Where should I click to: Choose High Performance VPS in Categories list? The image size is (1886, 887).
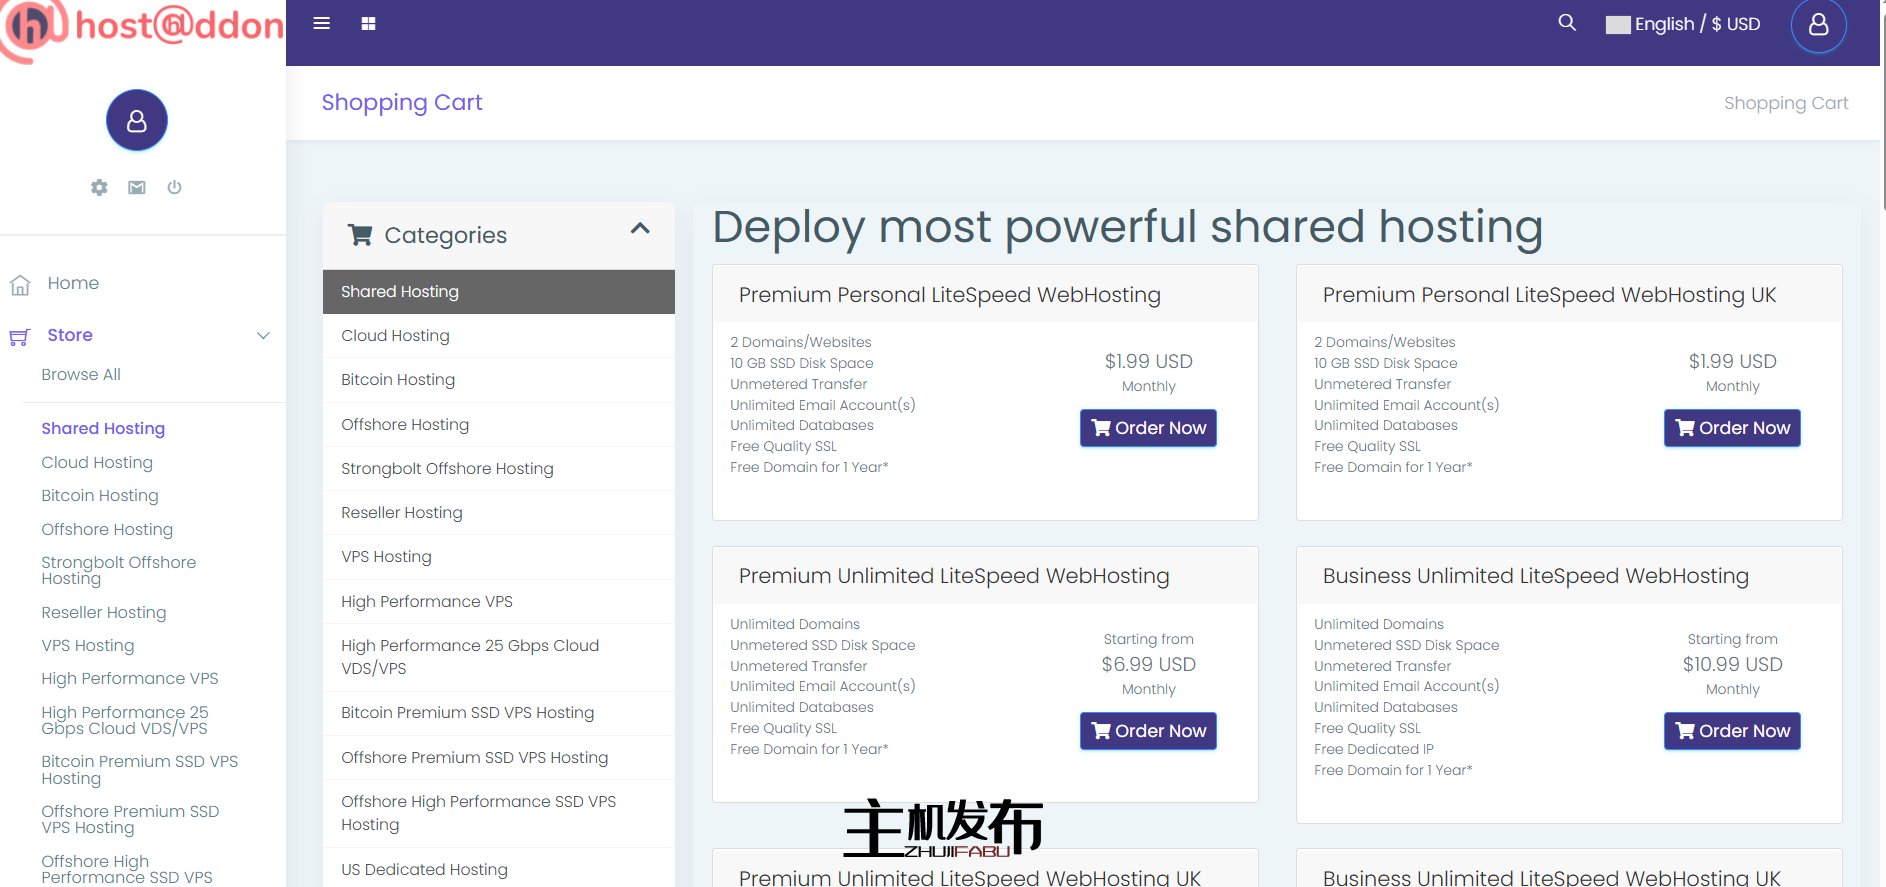pyautogui.click(x=499, y=601)
